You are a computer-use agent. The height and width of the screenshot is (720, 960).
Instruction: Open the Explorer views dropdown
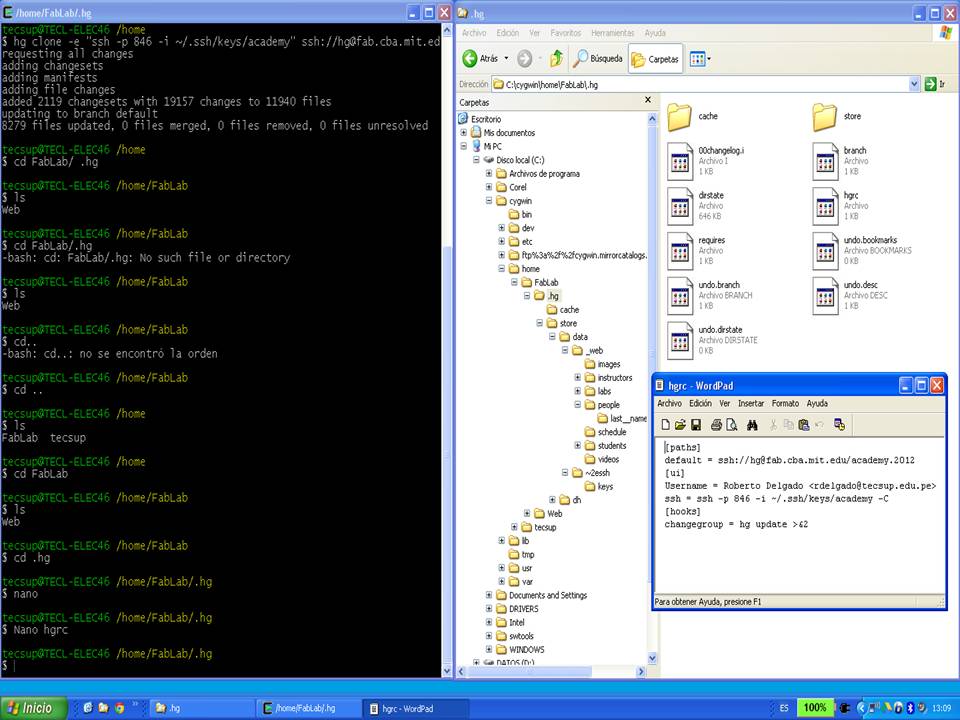coord(700,59)
